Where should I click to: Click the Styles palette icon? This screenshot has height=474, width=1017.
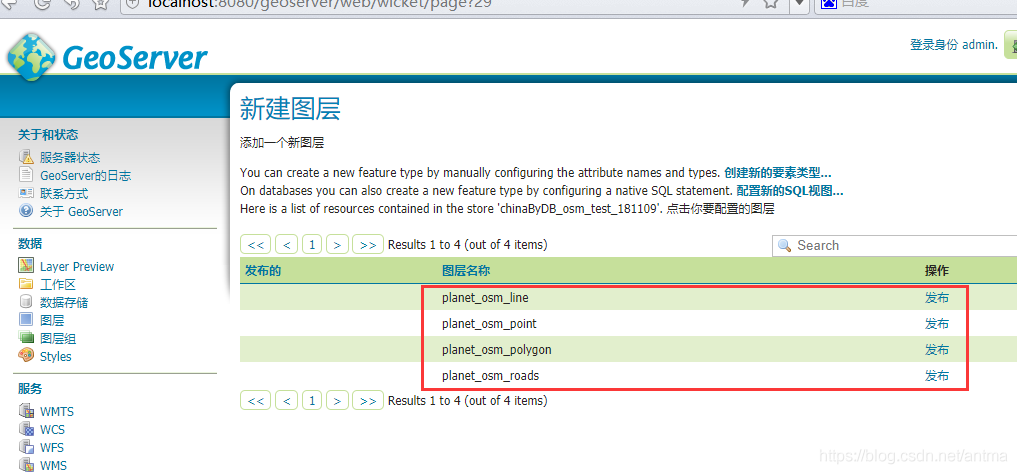tap(26, 356)
